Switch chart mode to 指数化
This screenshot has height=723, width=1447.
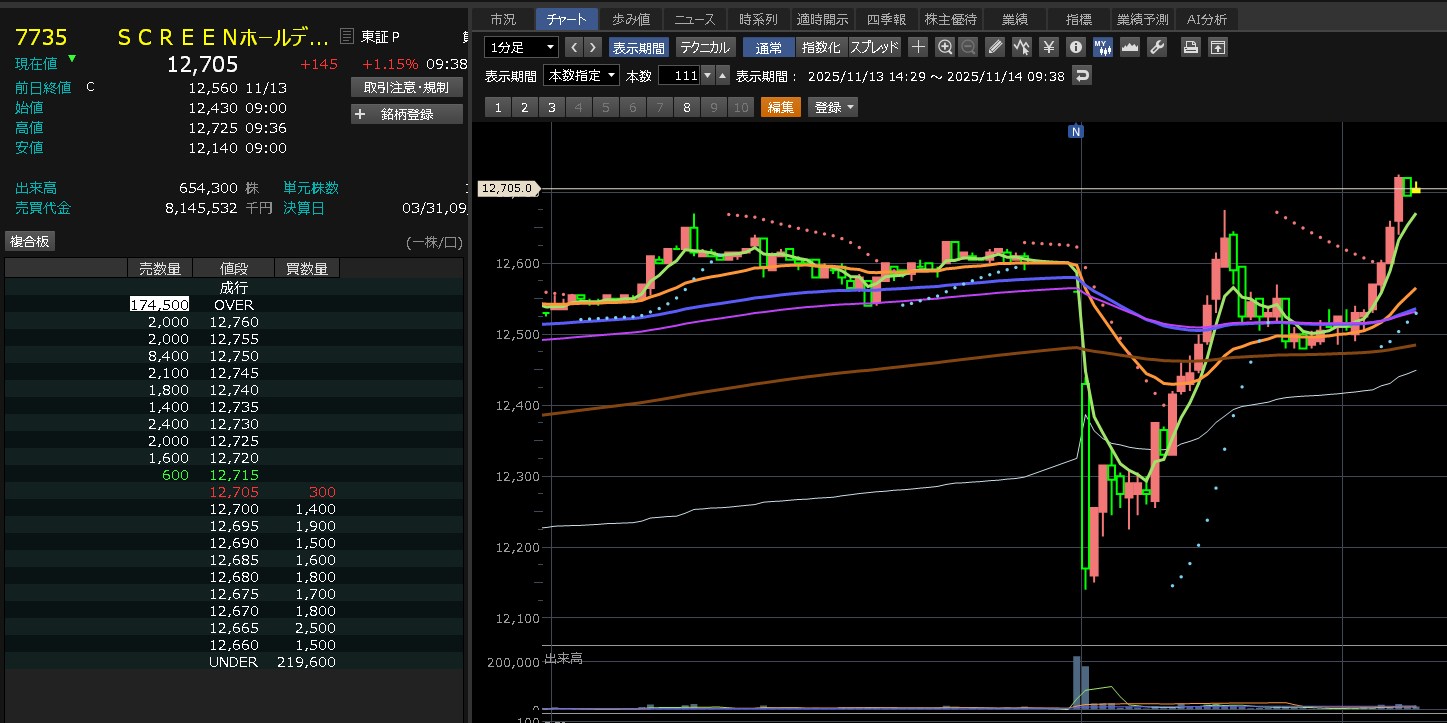click(822, 47)
